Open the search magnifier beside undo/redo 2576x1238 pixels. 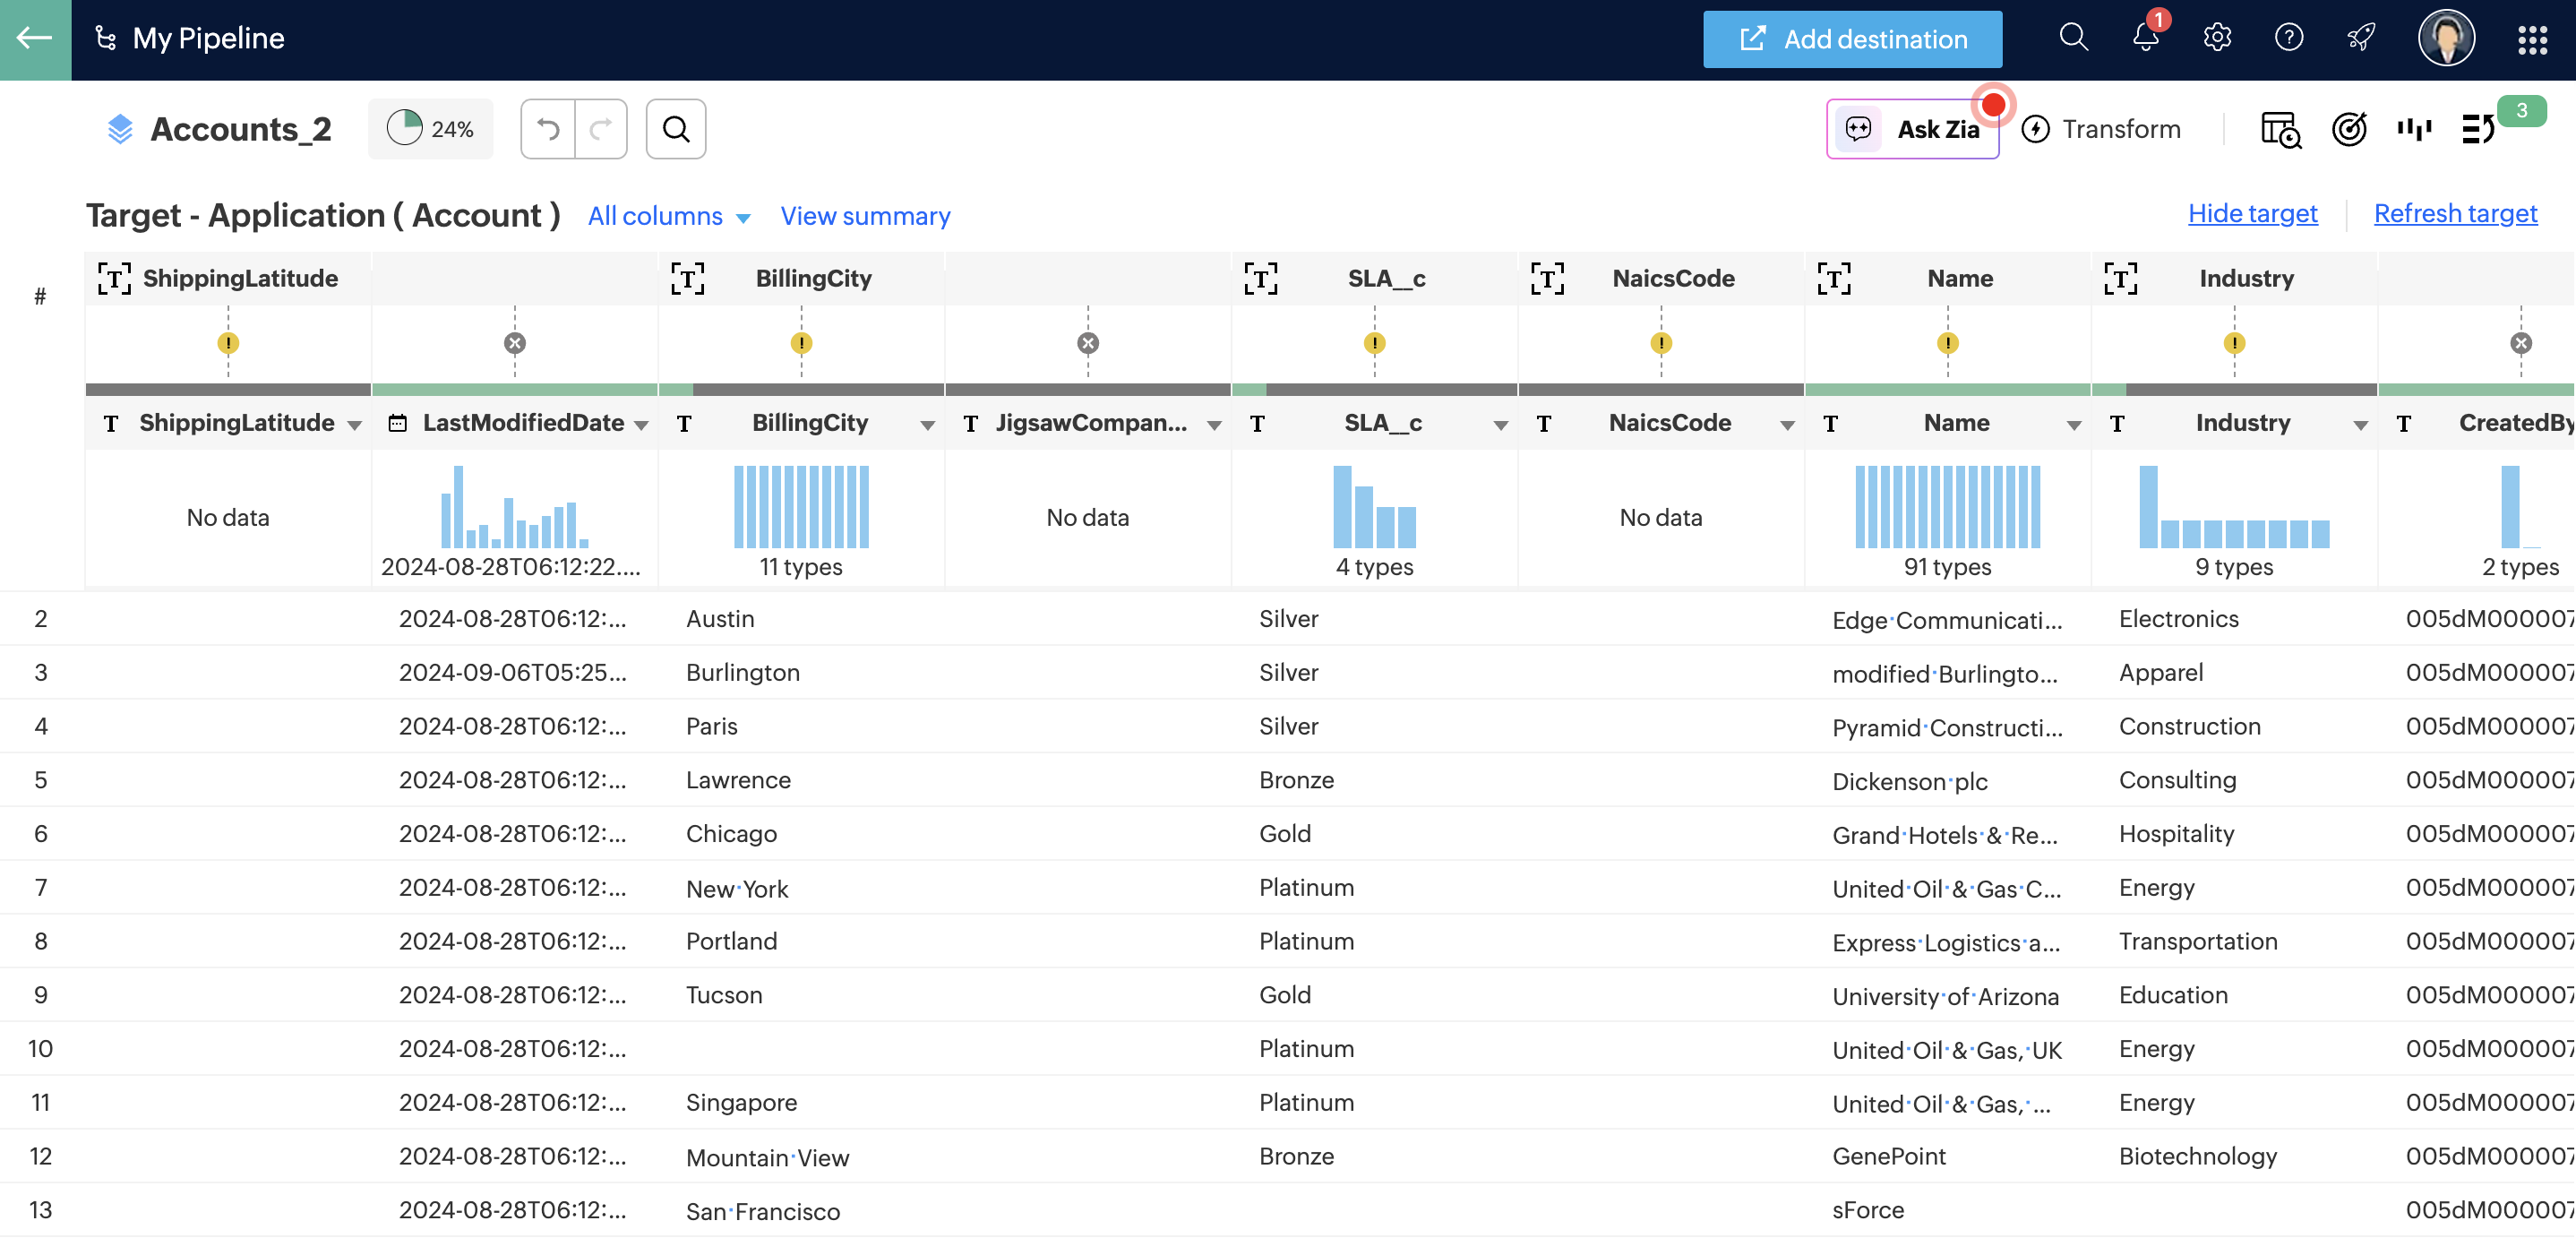pyautogui.click(x=676, y=129)
